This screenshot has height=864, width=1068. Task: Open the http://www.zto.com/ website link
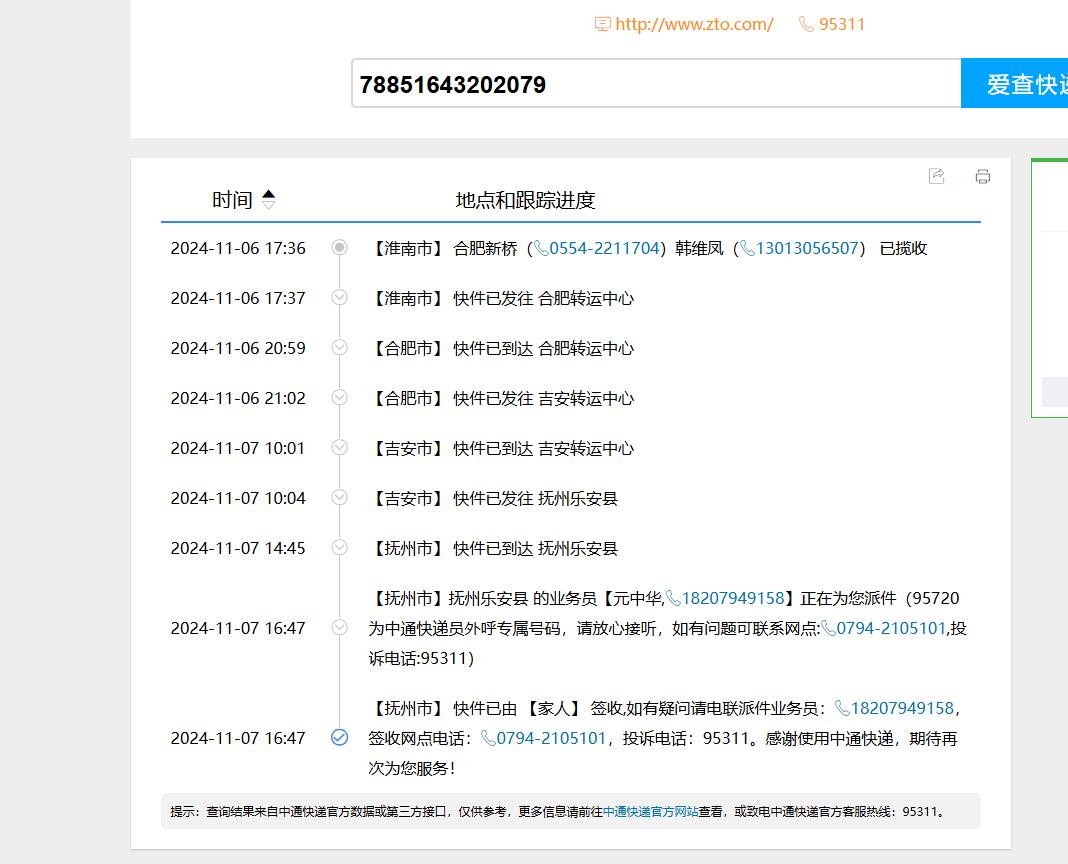click(x=694, y=25)
